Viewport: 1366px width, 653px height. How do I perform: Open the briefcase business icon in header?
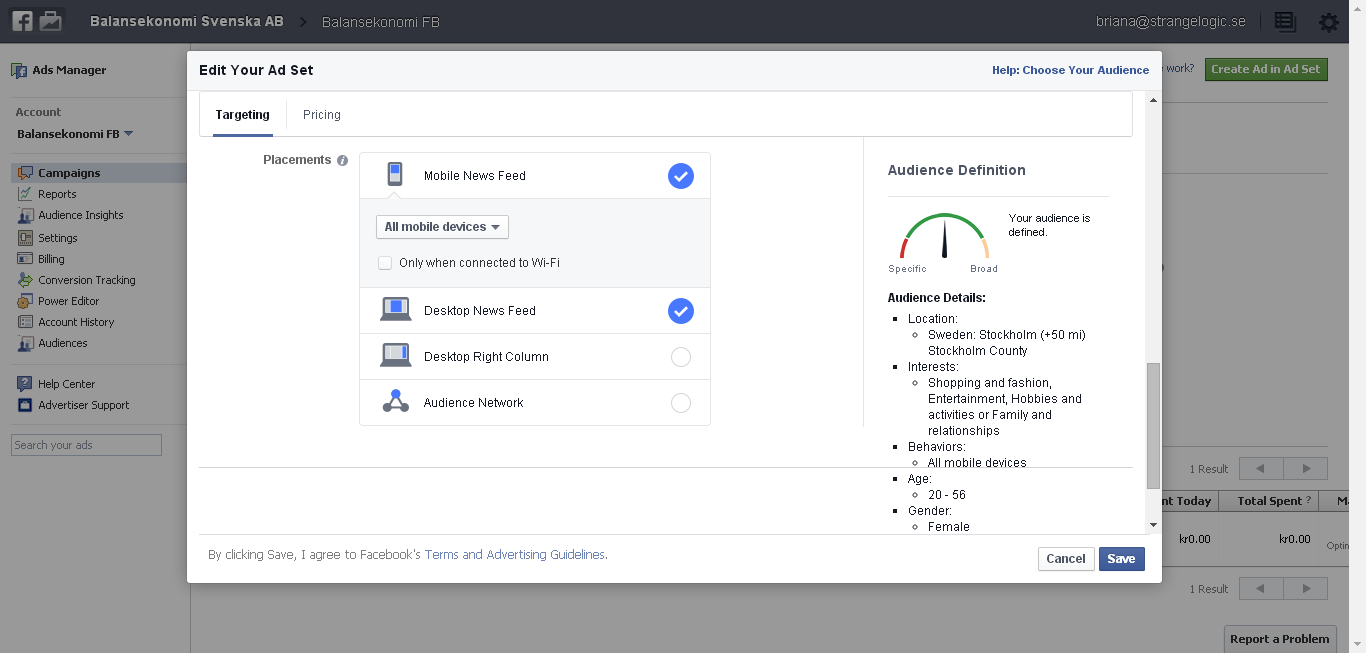click(50, 21)
